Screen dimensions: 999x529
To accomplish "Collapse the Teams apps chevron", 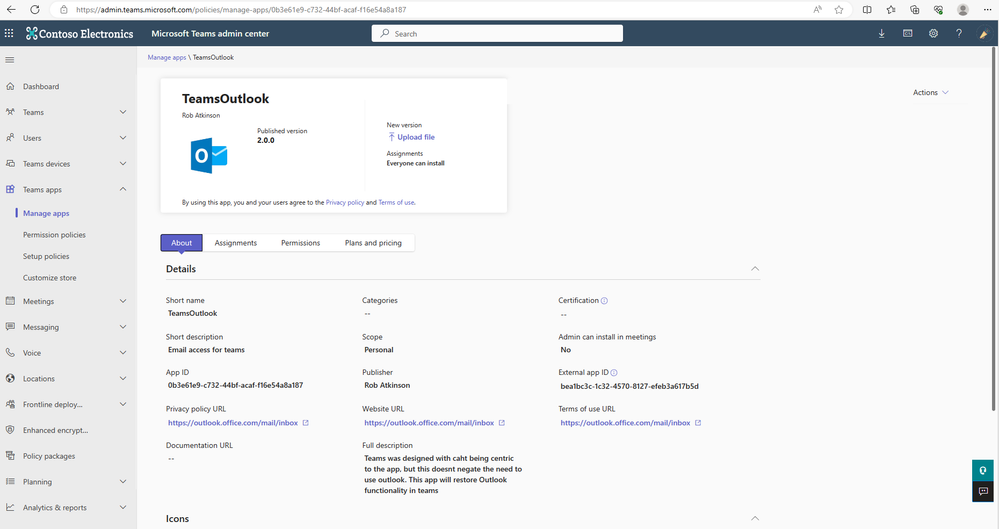I will (123, 189).
